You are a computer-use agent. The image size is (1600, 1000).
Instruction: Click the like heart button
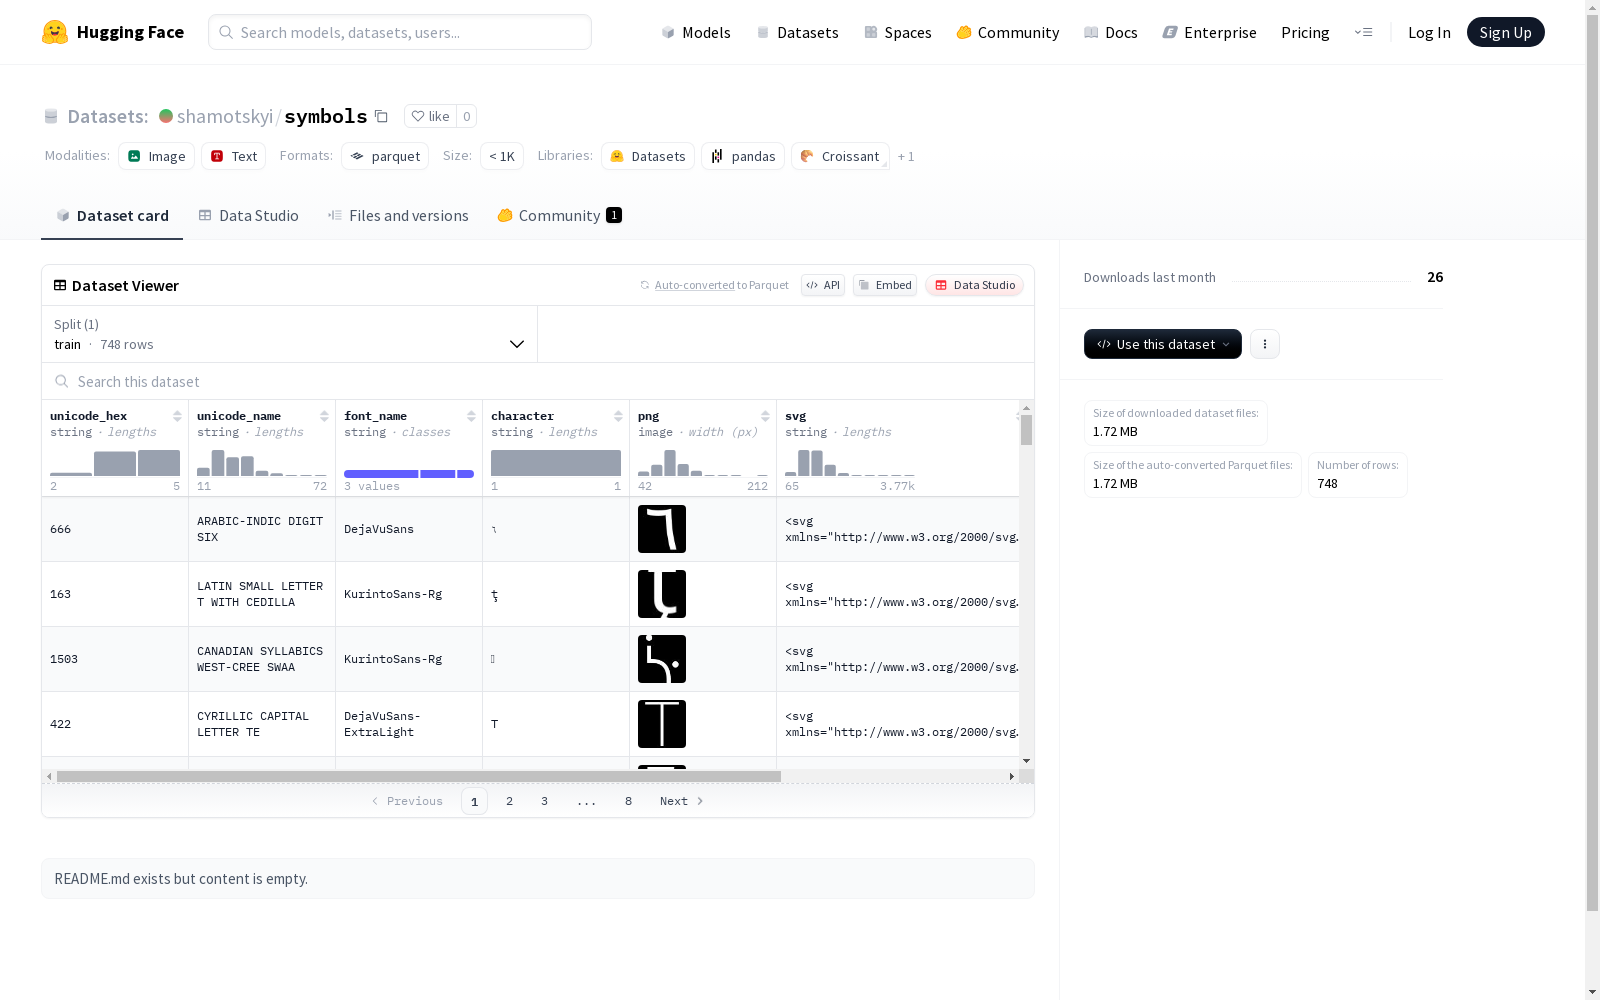click(x=430, y=116)
